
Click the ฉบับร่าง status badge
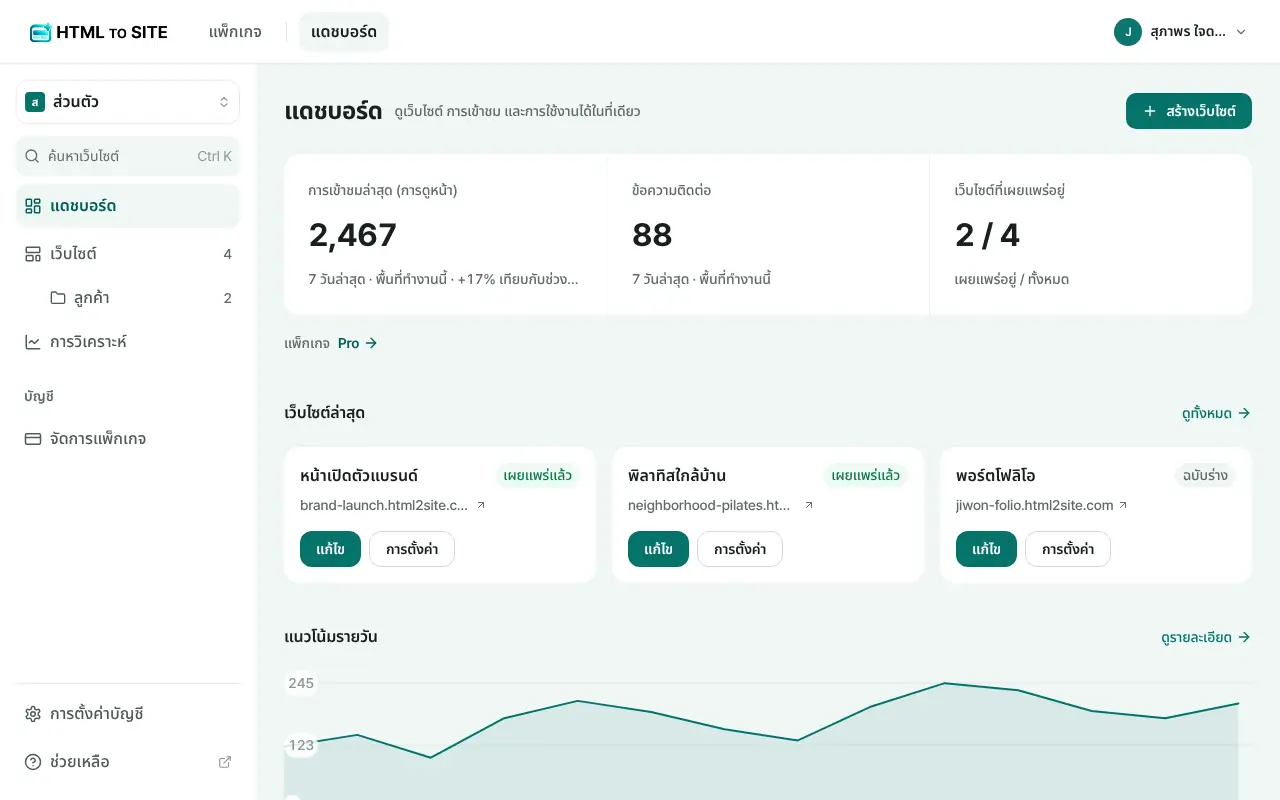point(1205,475)
